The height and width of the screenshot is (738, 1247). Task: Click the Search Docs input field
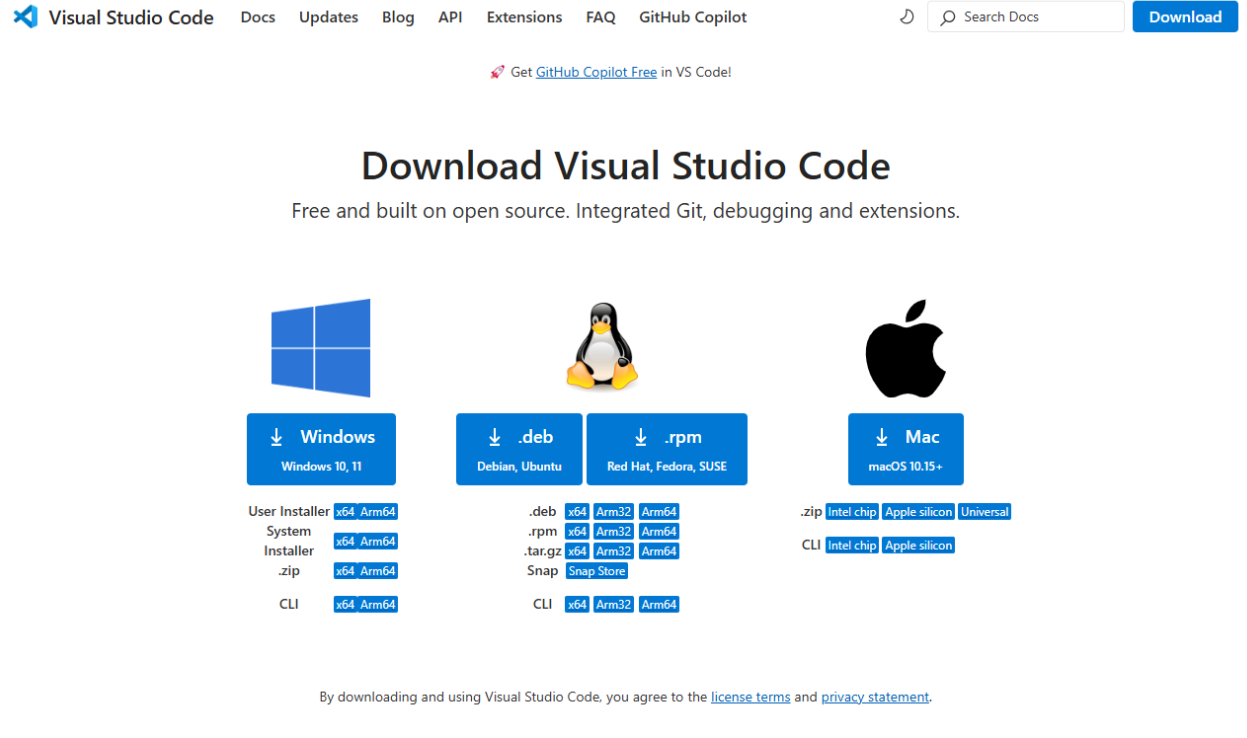pos(1026,17)
